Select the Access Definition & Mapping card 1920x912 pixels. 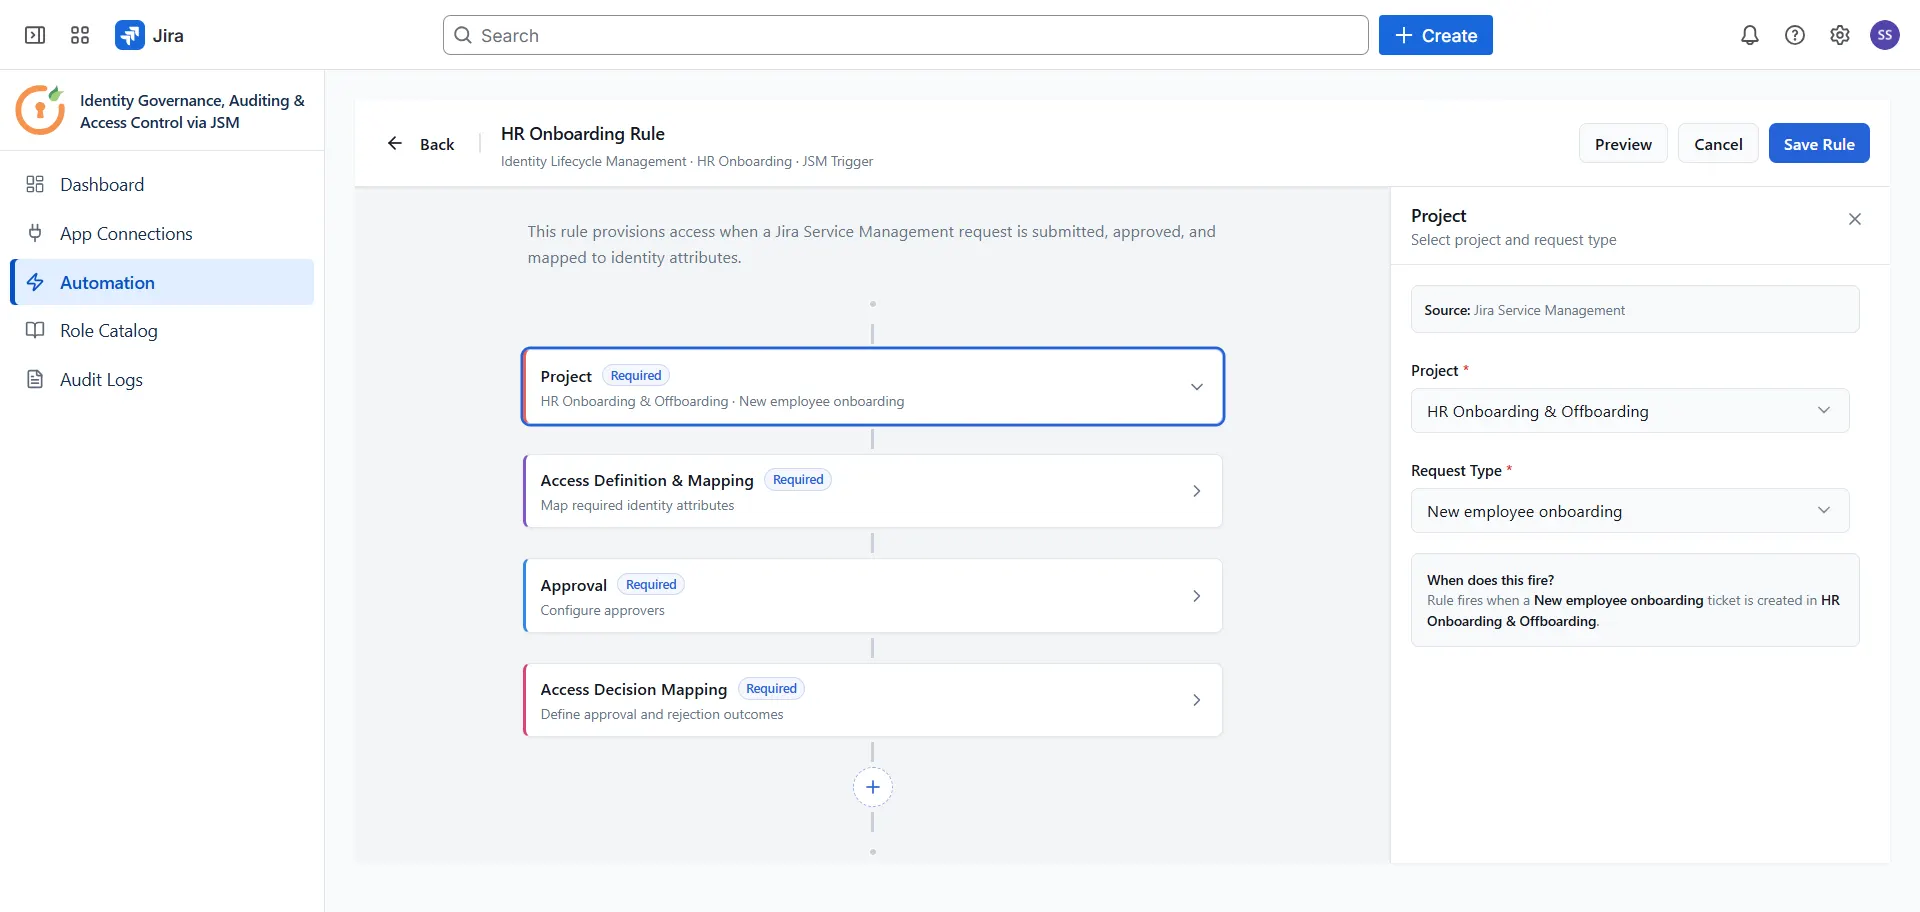873,491
